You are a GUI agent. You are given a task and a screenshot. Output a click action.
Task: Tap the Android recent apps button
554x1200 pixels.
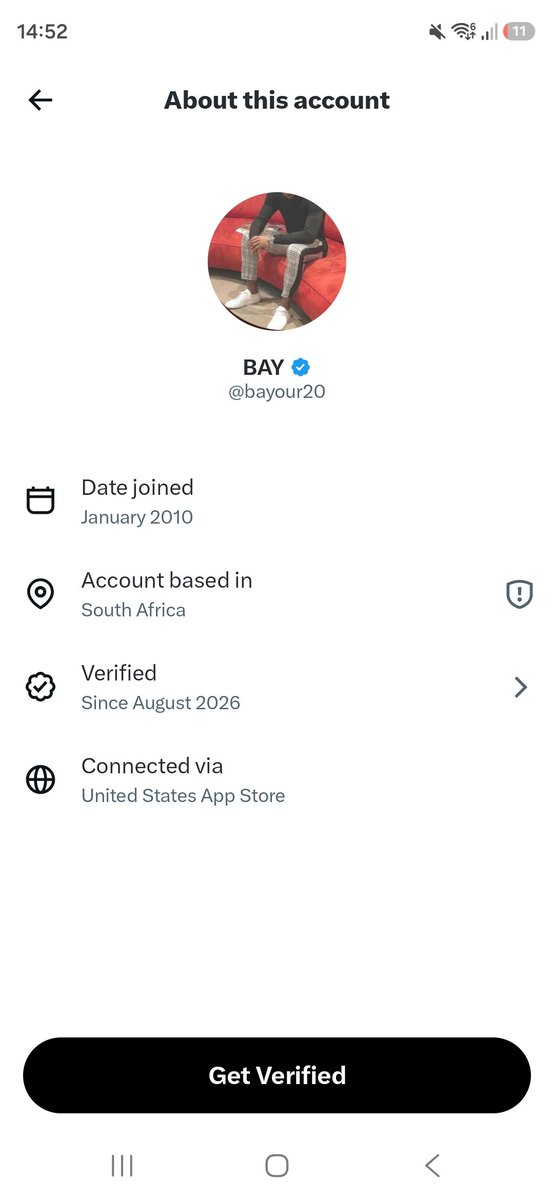(x=122, y=1165)
